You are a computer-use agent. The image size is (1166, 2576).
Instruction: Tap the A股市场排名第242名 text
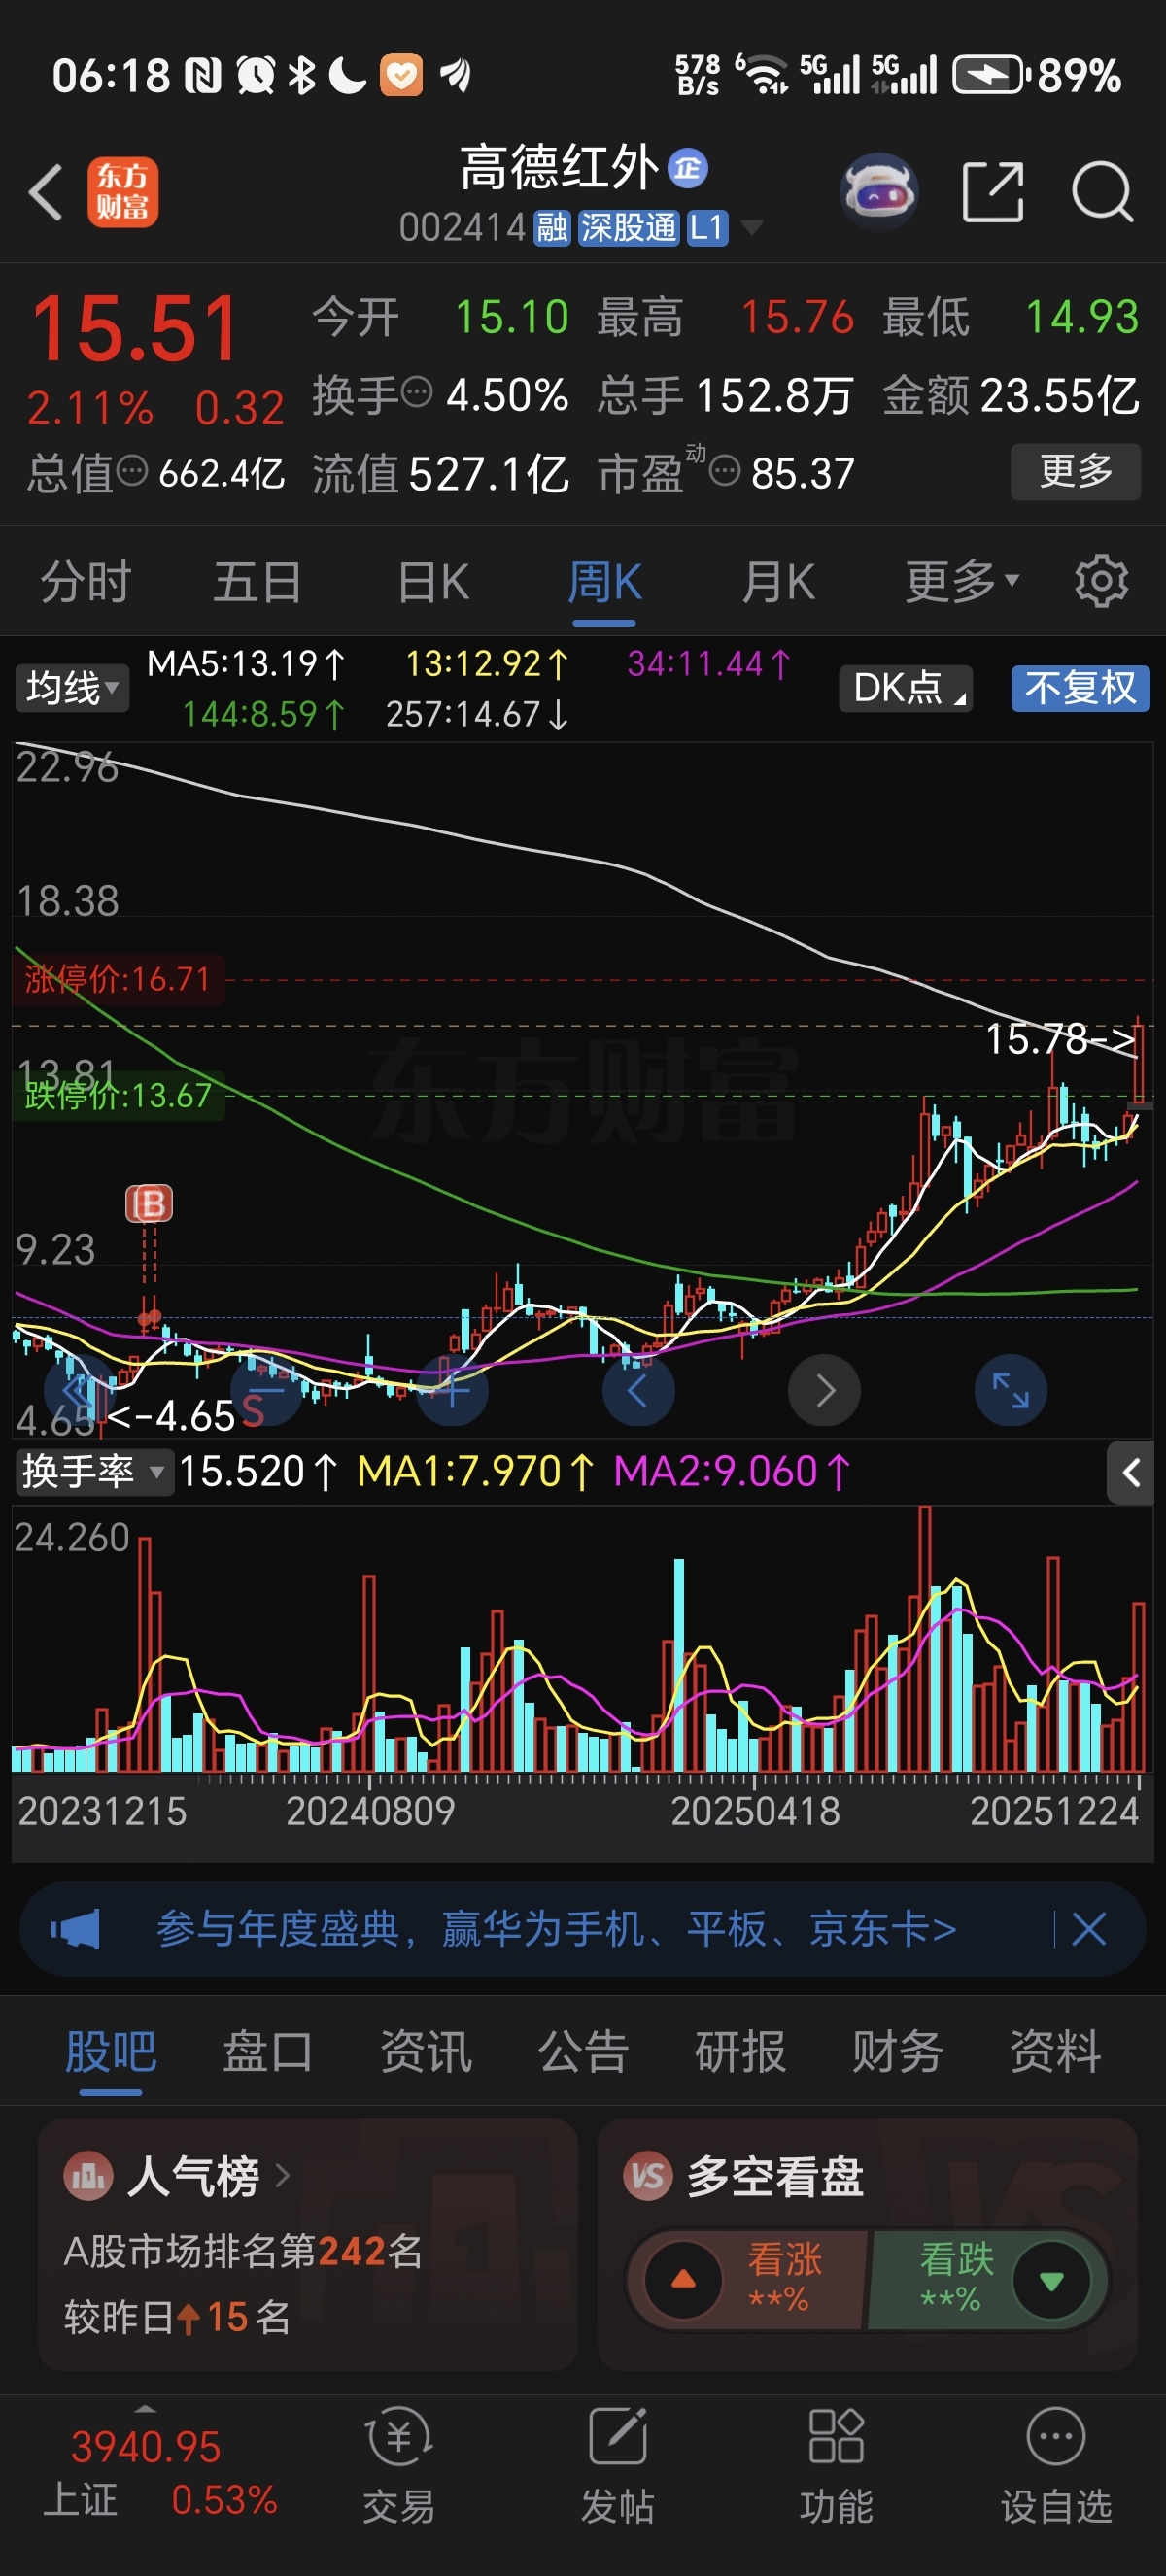pyautogui.click(x=242, y=2251)
